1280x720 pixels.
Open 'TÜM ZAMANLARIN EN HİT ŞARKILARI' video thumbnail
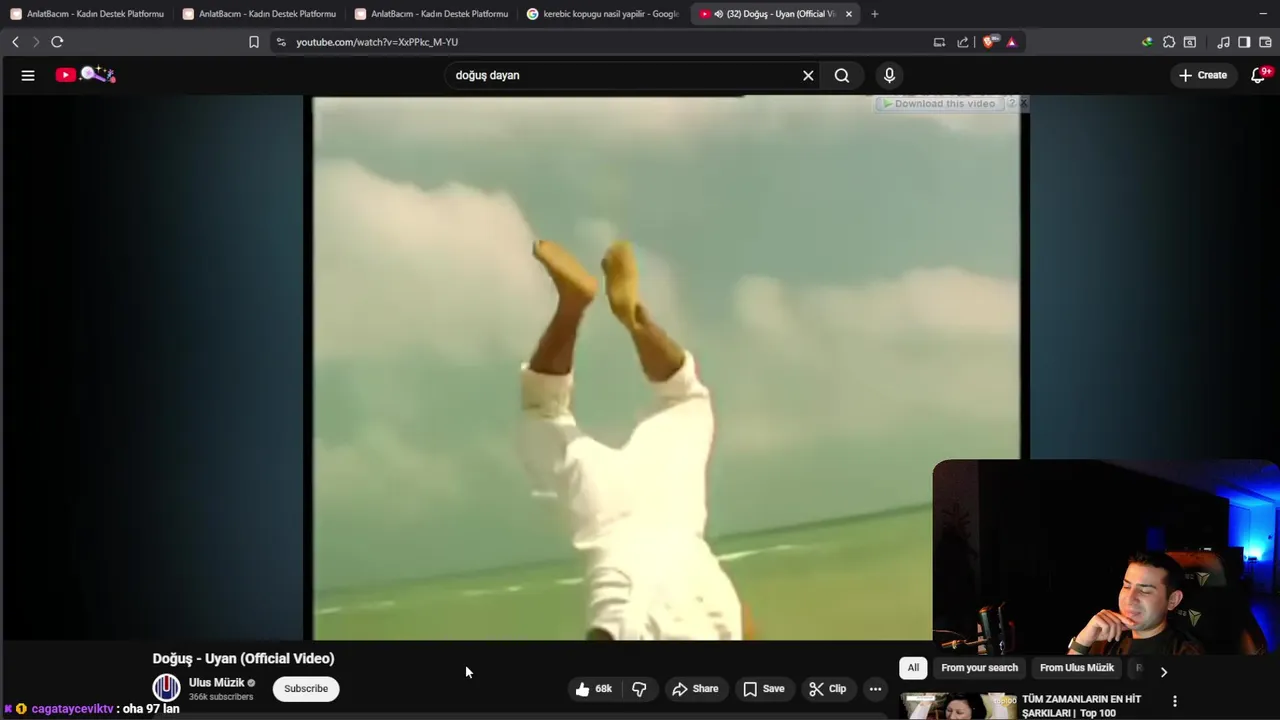[x=959, y=706]
